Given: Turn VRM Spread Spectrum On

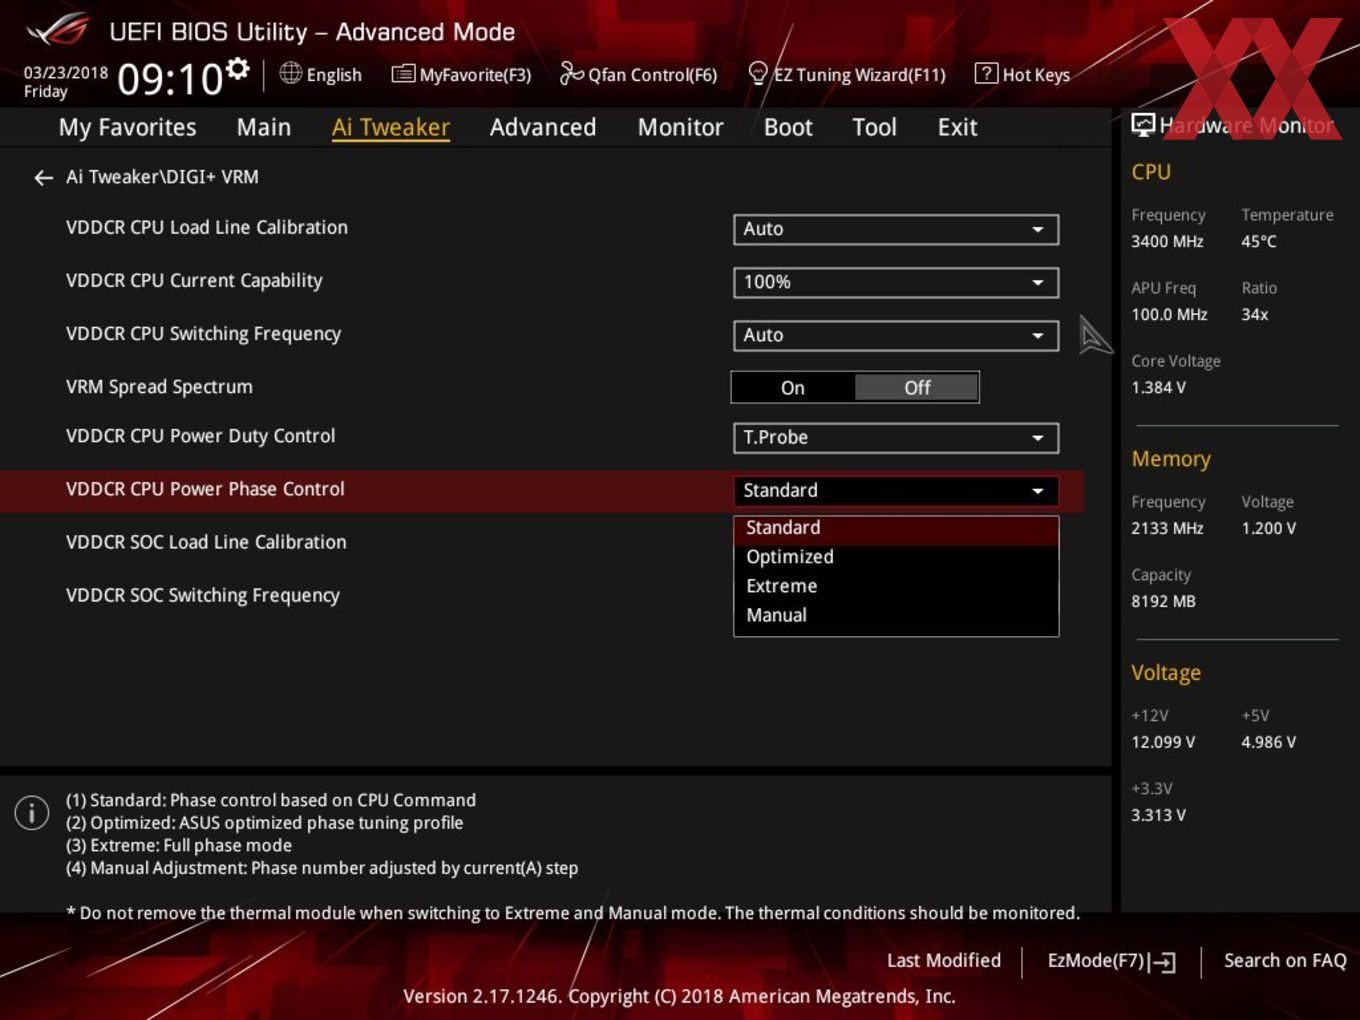Looking at the screenshot, I should coord(793,388).
